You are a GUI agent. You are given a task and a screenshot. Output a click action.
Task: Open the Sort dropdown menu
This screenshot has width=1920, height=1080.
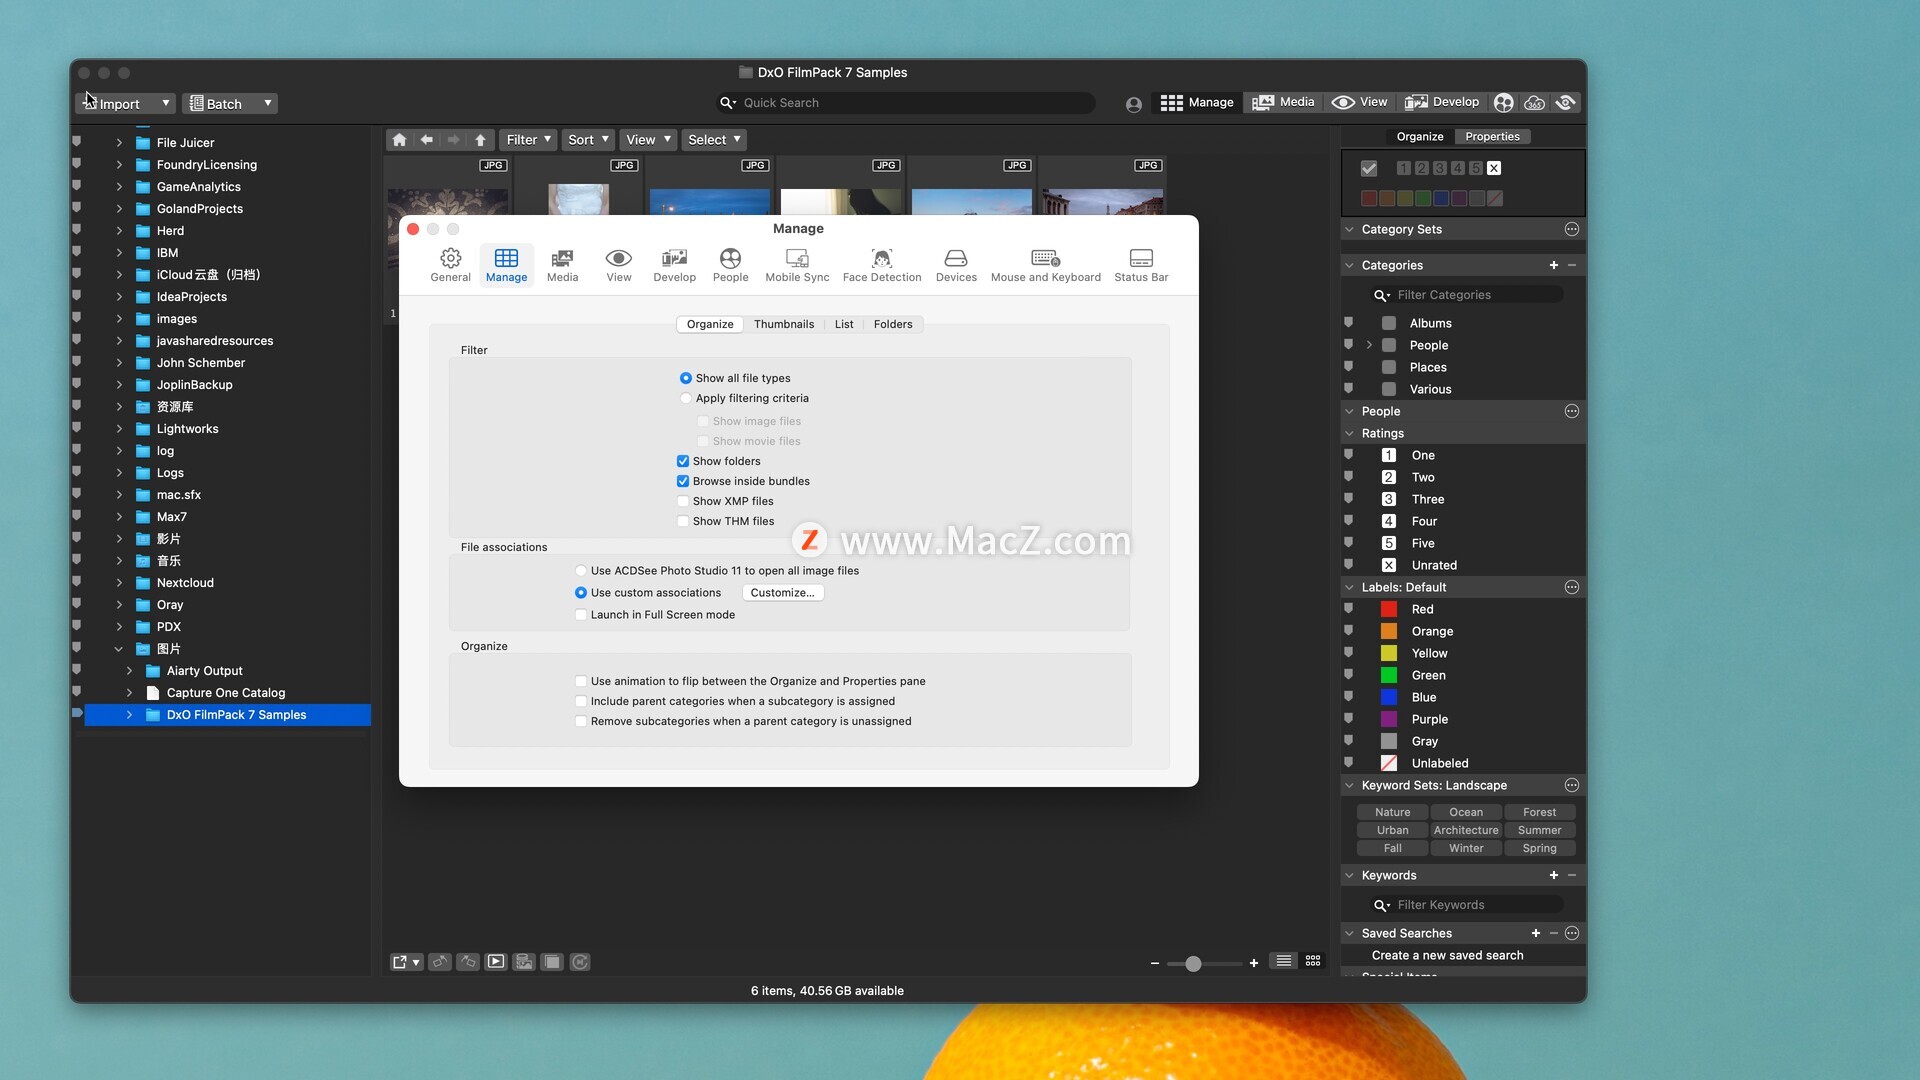pyautogui.click(x=588, y=140)
